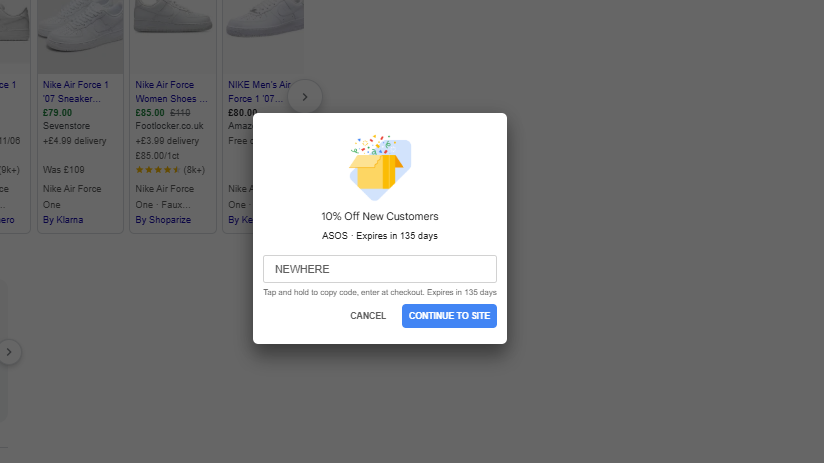The width and height of the screenshot is (824, 463).
Task: Open Nike Air Force Women Shoes listing
Action: [x=171, y=91]
